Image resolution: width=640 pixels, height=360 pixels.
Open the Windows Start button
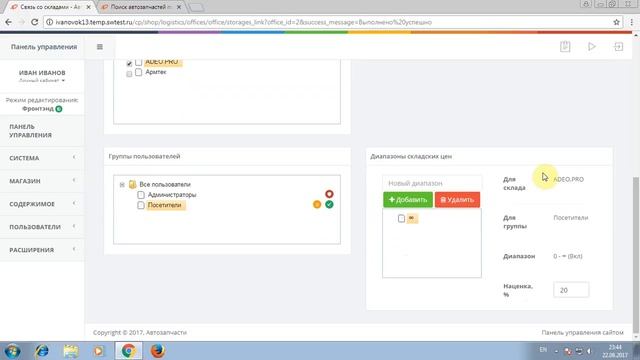pyautogui.click(x=12, y=351)
